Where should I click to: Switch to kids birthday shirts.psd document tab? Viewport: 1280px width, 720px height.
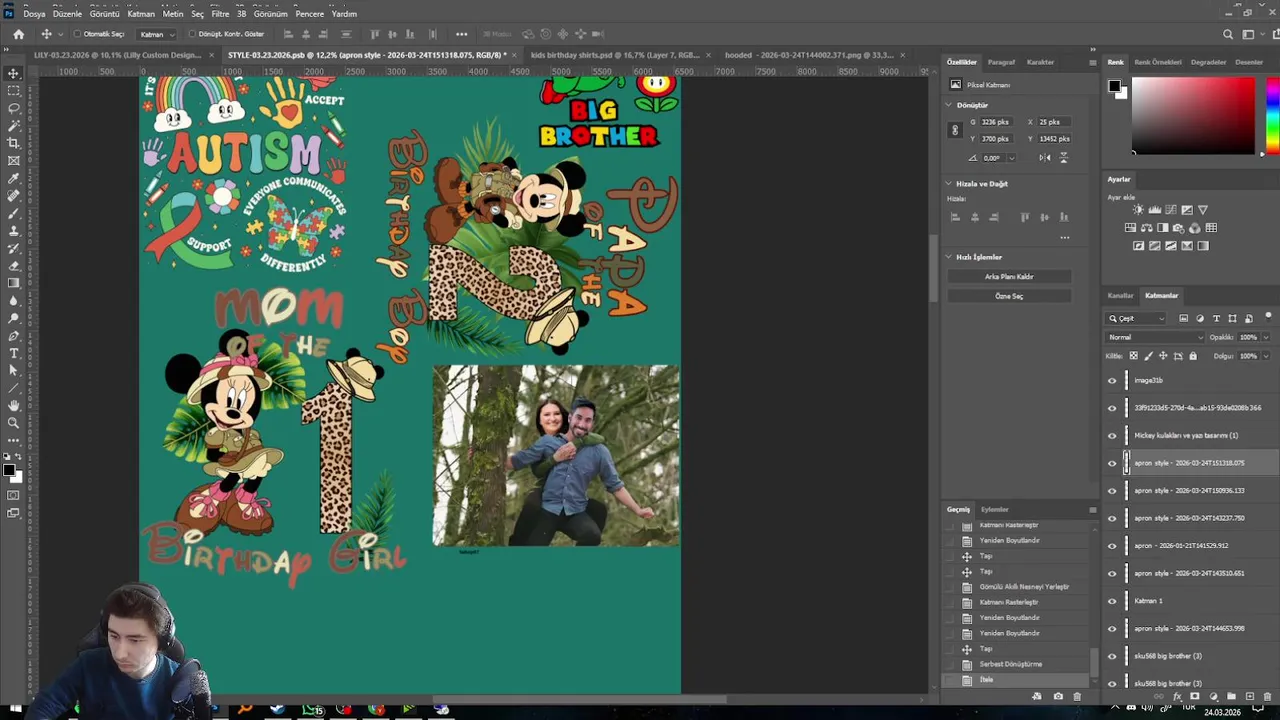615,55
